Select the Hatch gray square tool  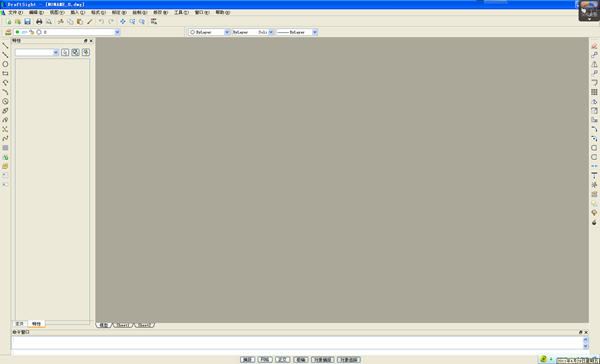pos(5,148)
